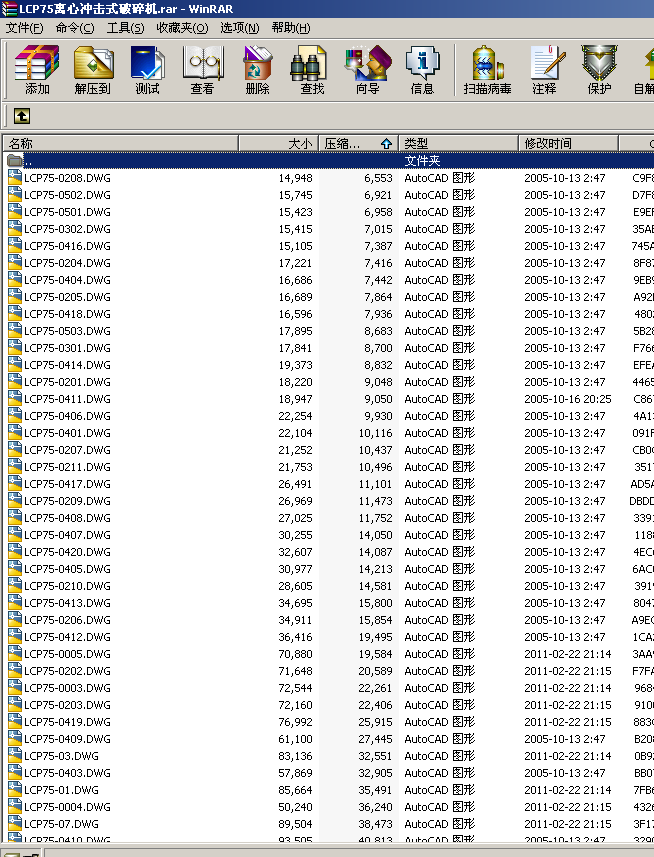This screenshot has height=857, width=654.
Task: Show archive Info (信息) icon
Action: [x=422, y=70]
